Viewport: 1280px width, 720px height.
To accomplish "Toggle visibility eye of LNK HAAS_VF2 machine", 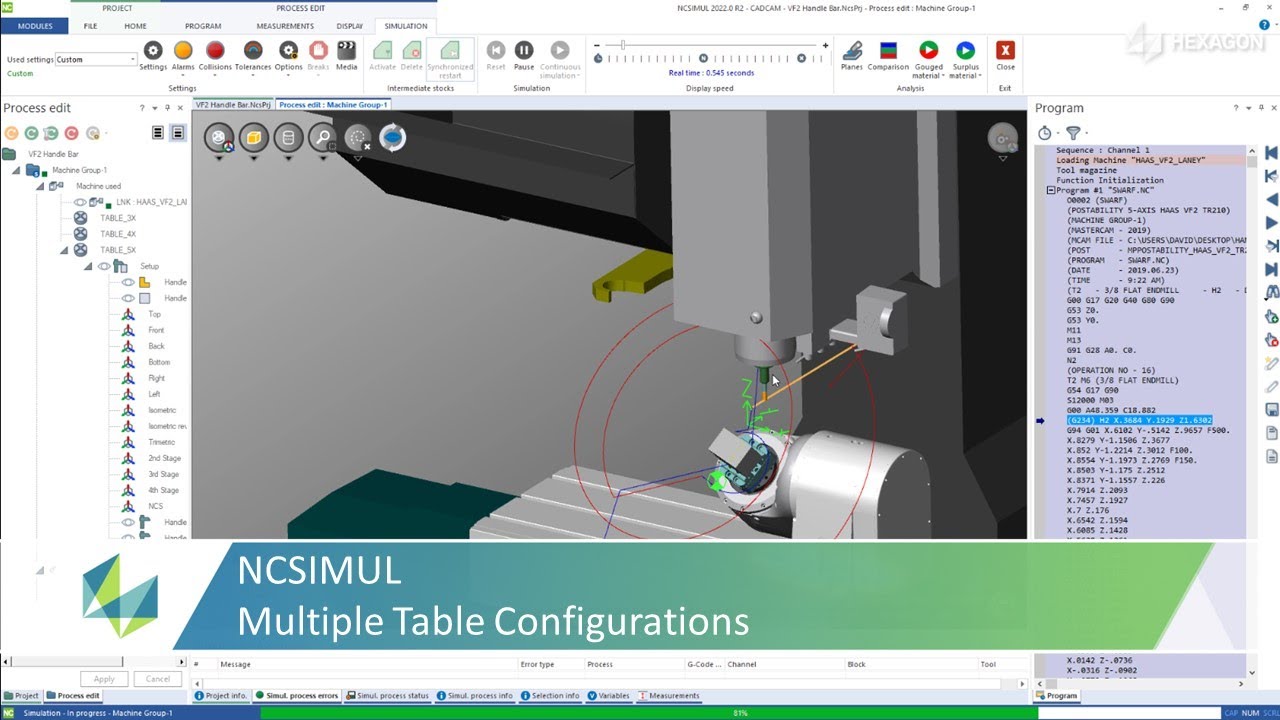I will [x=80, y=202].
